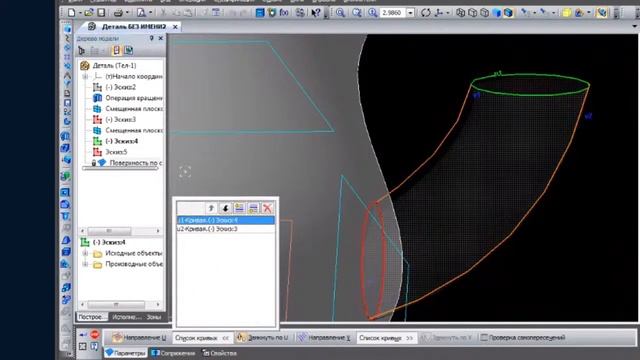The image size is (640, 360).
Task: Switch to the Зоны tab
Action: pos(153,317)
